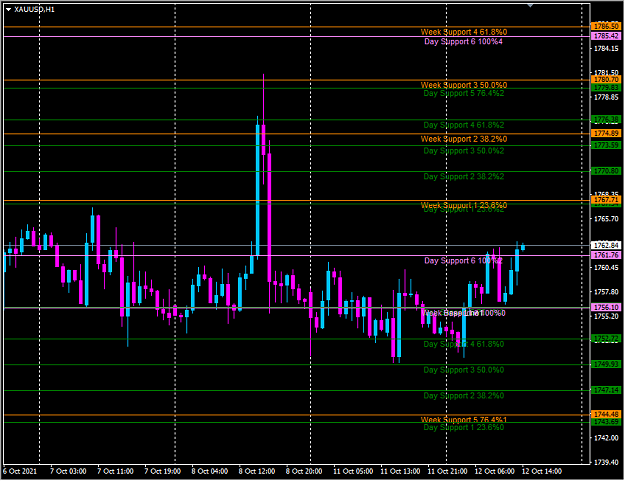The width and height of the screenshot is (625, 481).
Task: Click the '8 Oct 12:00' time axis label
Action: tap(257, 471)
